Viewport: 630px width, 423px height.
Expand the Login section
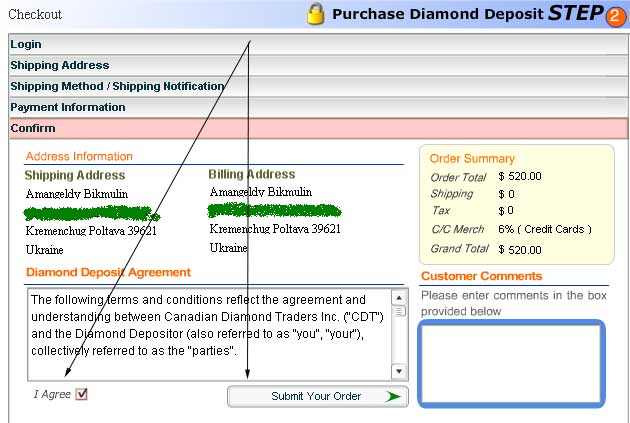[26, 44]
